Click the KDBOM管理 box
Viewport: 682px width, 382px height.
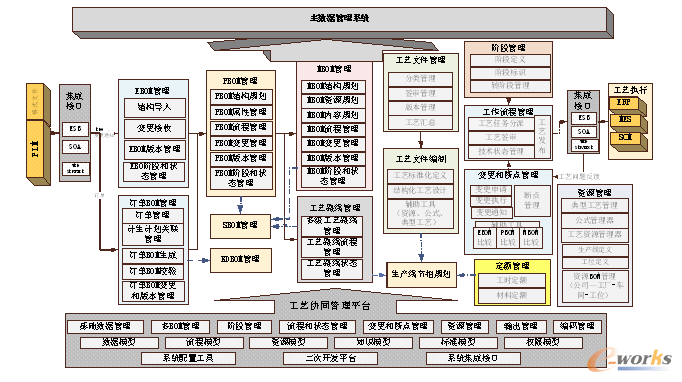pyautogui.click(x=241, y=260)
